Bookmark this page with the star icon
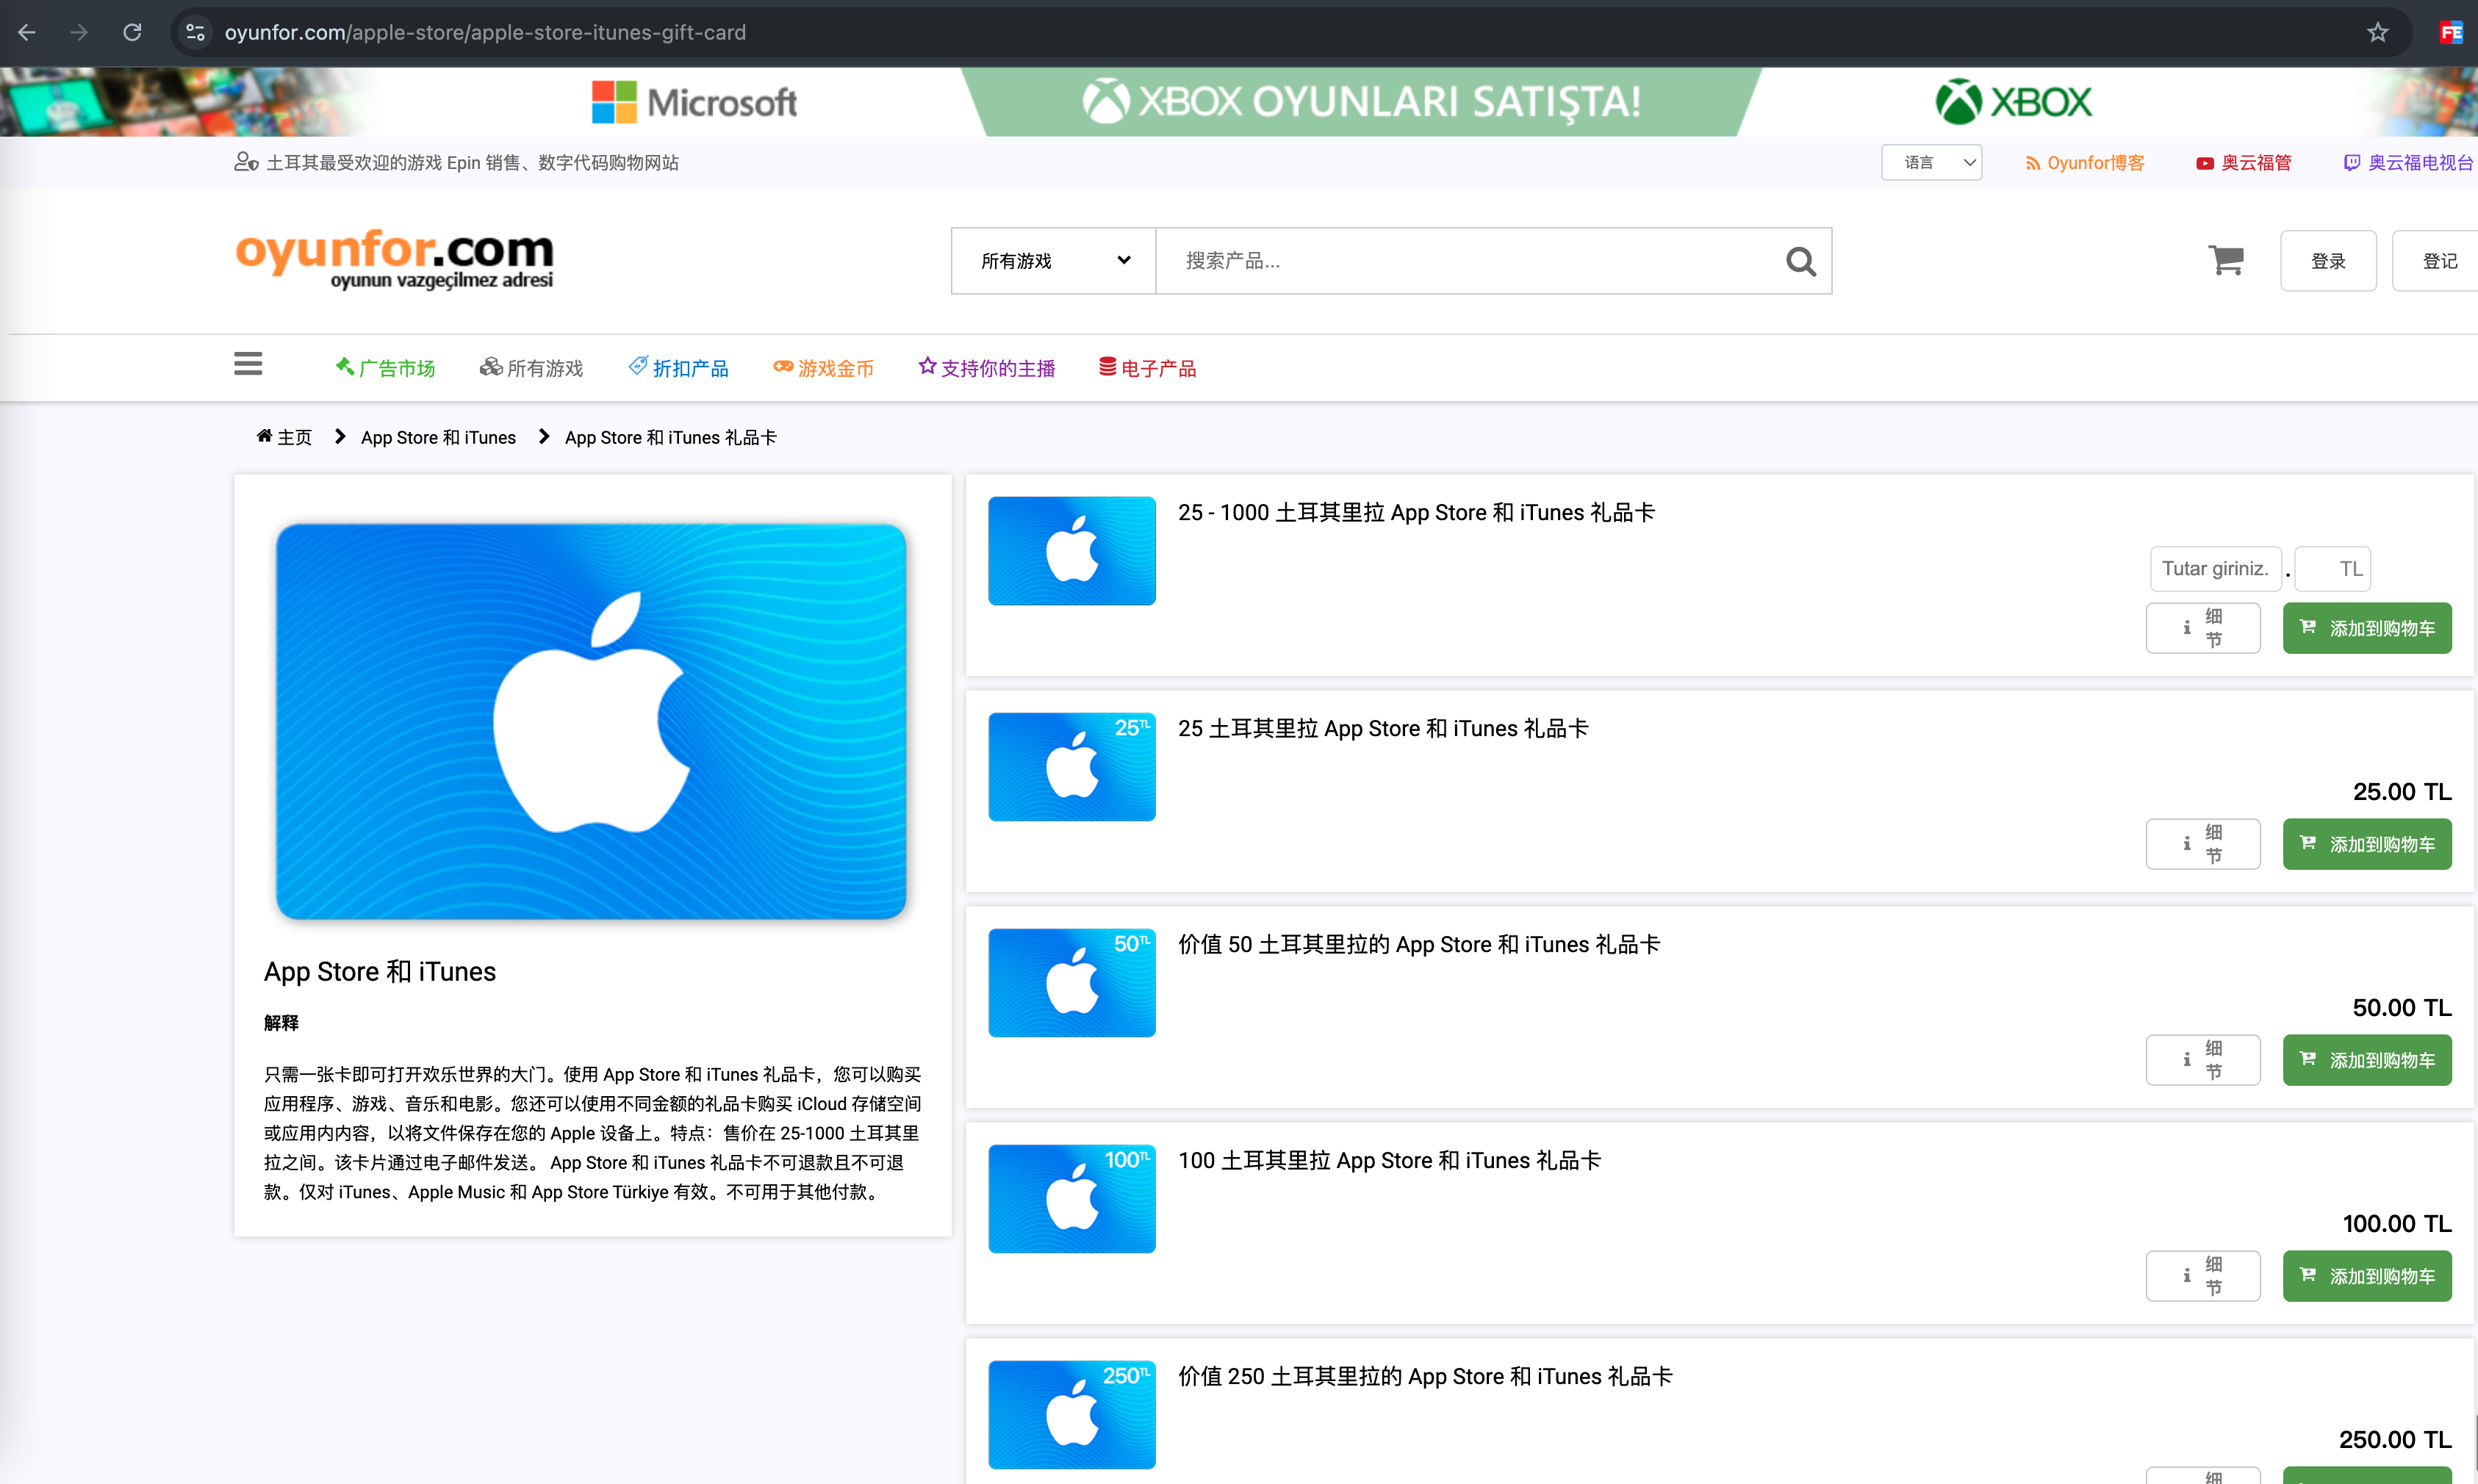This screenshot has width=2478, height=1484. [x=2377, y=32]
